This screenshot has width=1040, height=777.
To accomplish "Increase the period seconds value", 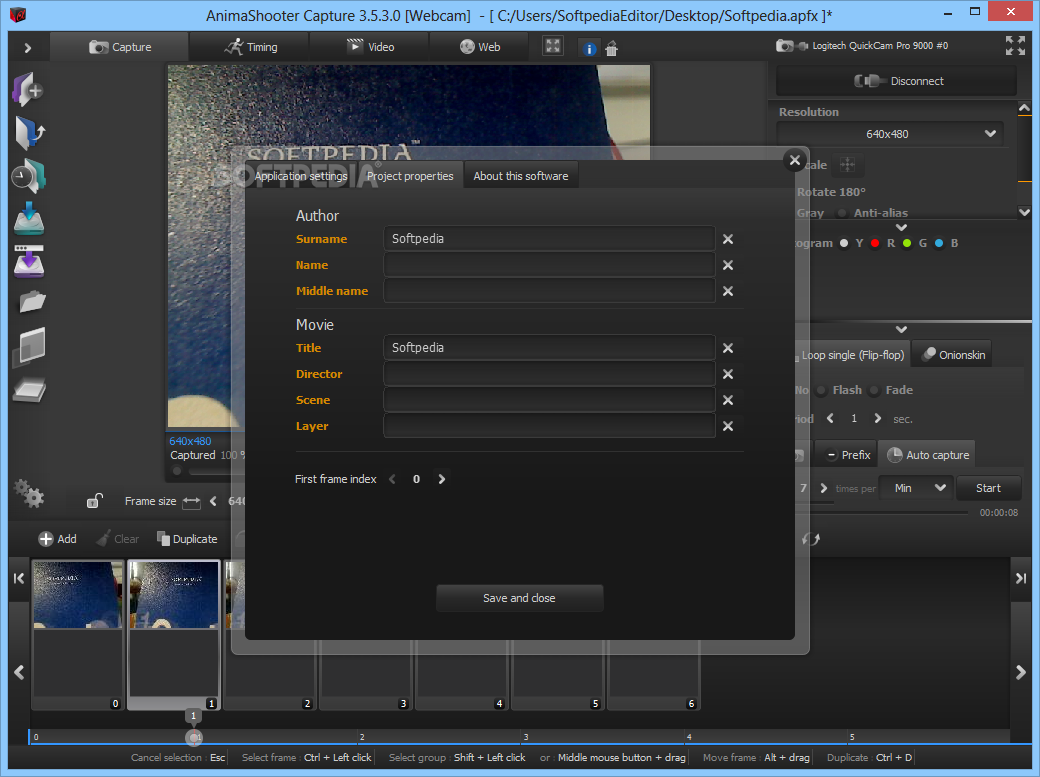I will tap(878, 418).
